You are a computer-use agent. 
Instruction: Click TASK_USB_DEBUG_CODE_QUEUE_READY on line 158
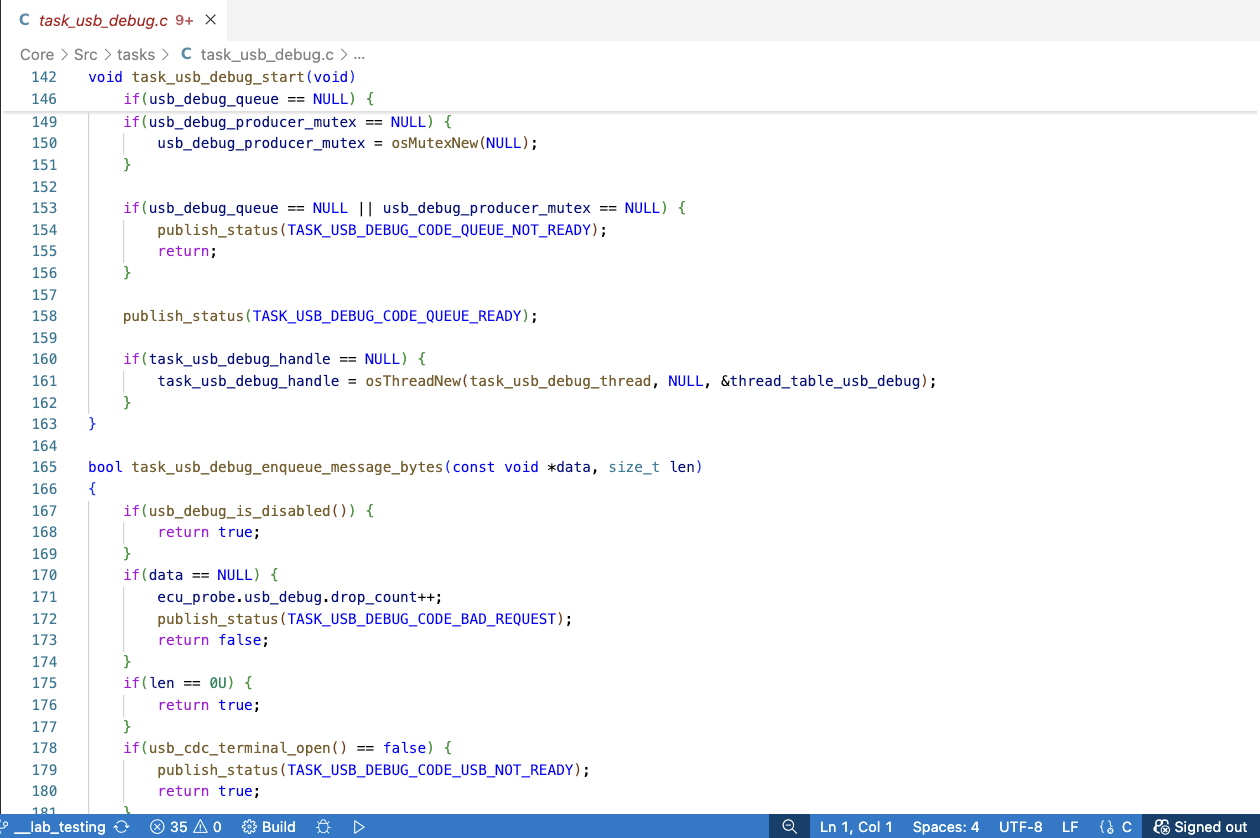pos(387,316)
